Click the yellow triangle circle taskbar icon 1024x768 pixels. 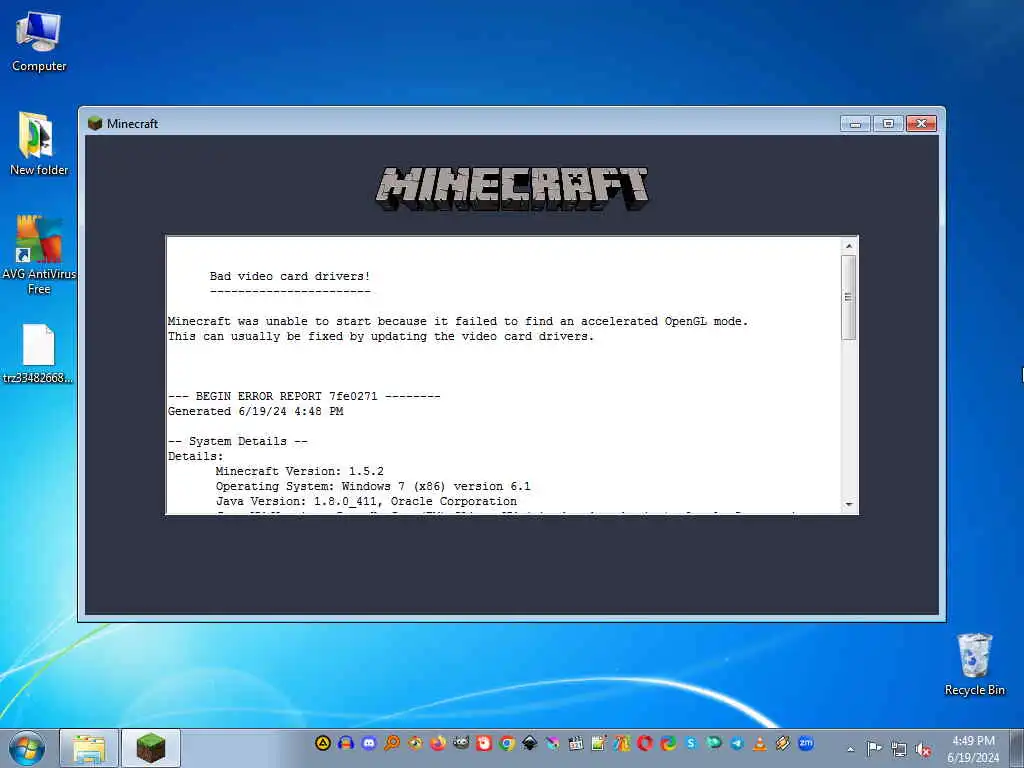323,743
